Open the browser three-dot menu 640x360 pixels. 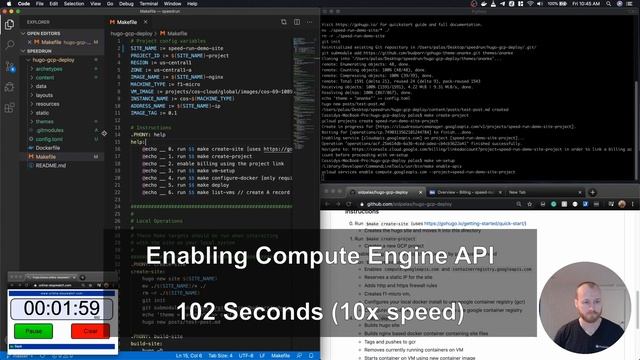(633, 204)
